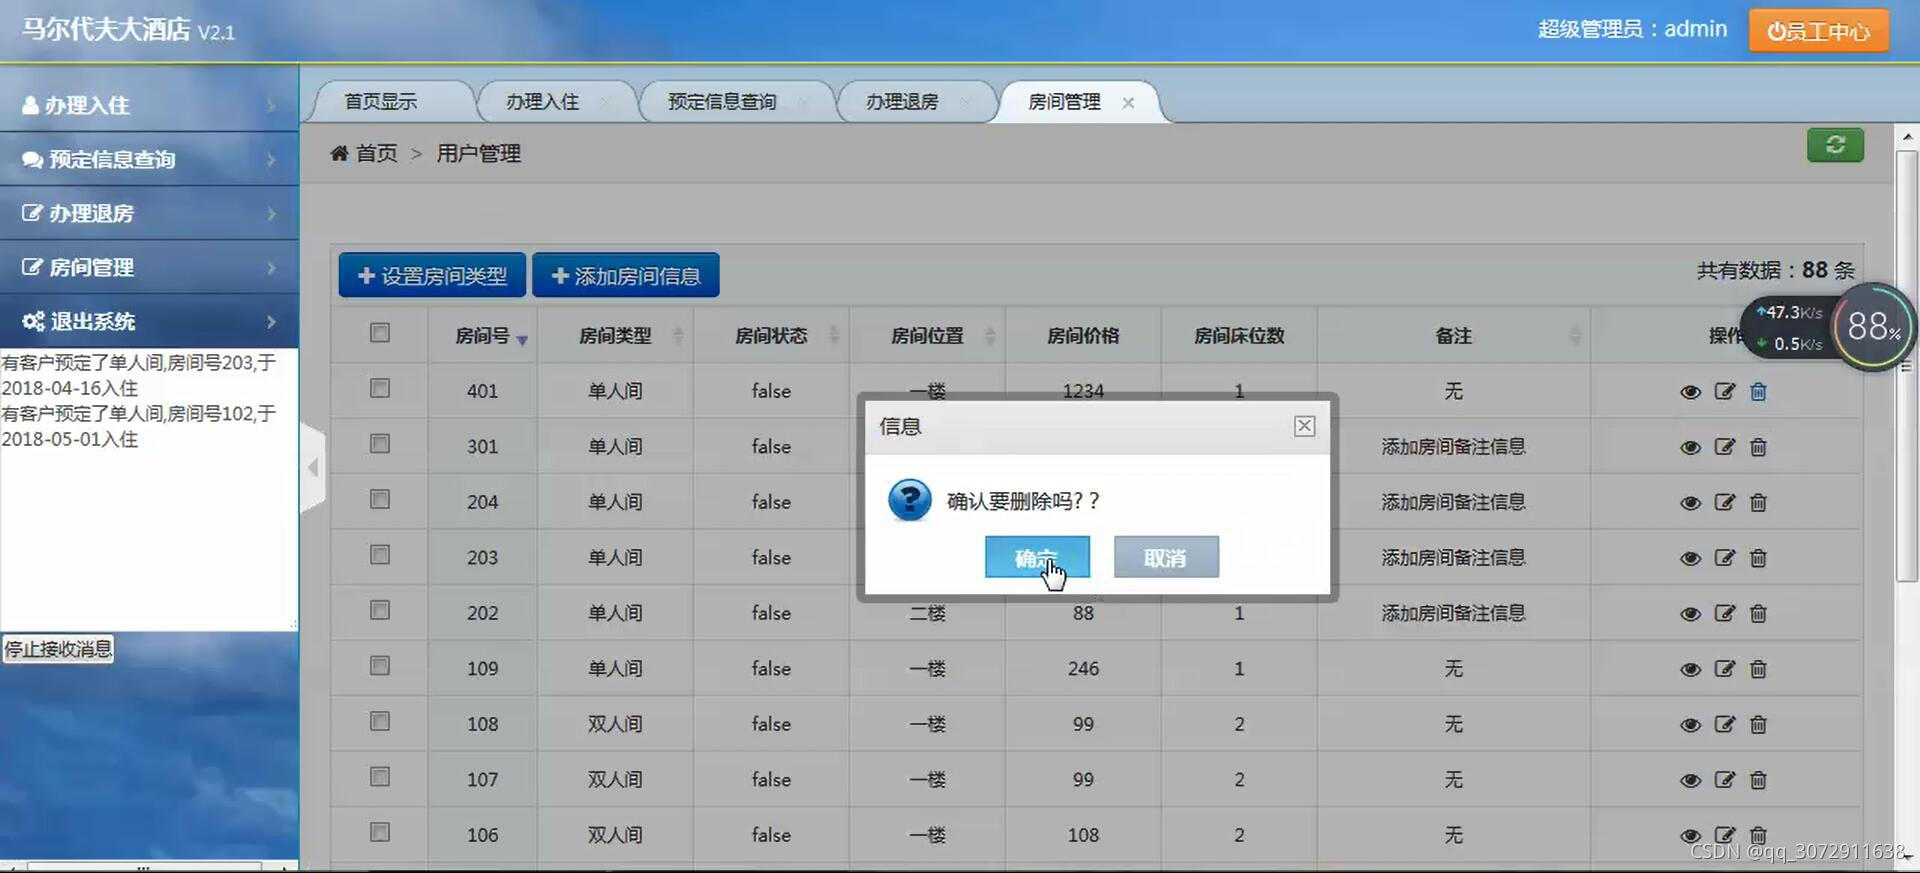Check the box for room 106
The width and height of the screenshot is (1920, 873).
380,832
